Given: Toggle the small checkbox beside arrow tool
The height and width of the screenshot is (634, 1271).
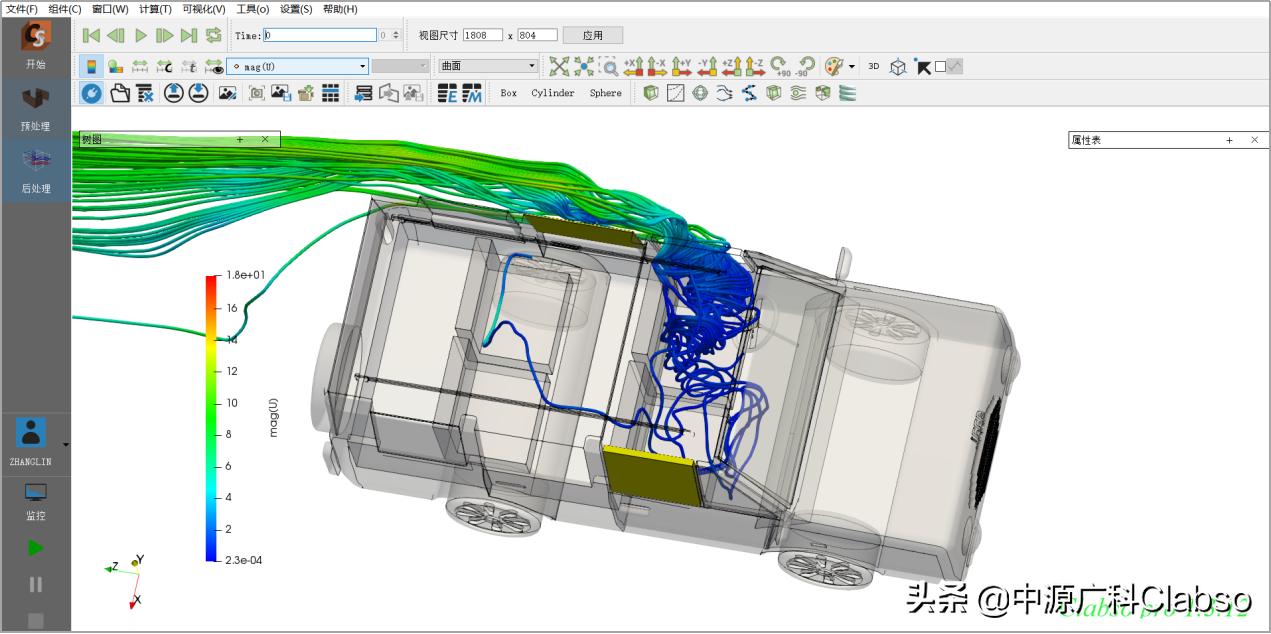Looking at the screenshot, I should [x=940, y=67].
